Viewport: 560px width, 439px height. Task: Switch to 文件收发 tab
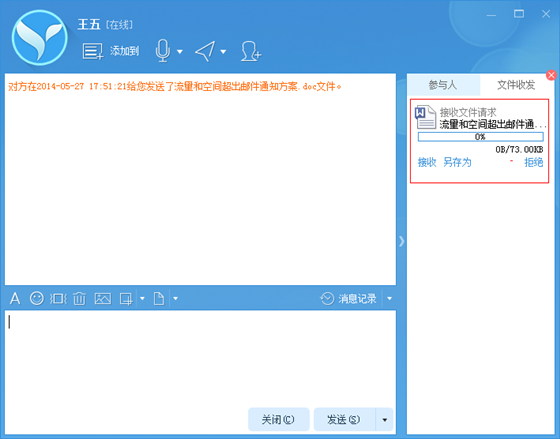tap(516, 85)
